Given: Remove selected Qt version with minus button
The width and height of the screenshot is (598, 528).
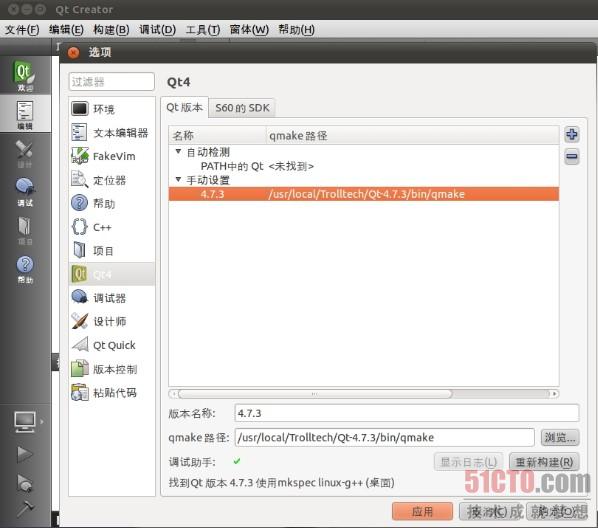Looking at the screenshot, I should (572, 156).
